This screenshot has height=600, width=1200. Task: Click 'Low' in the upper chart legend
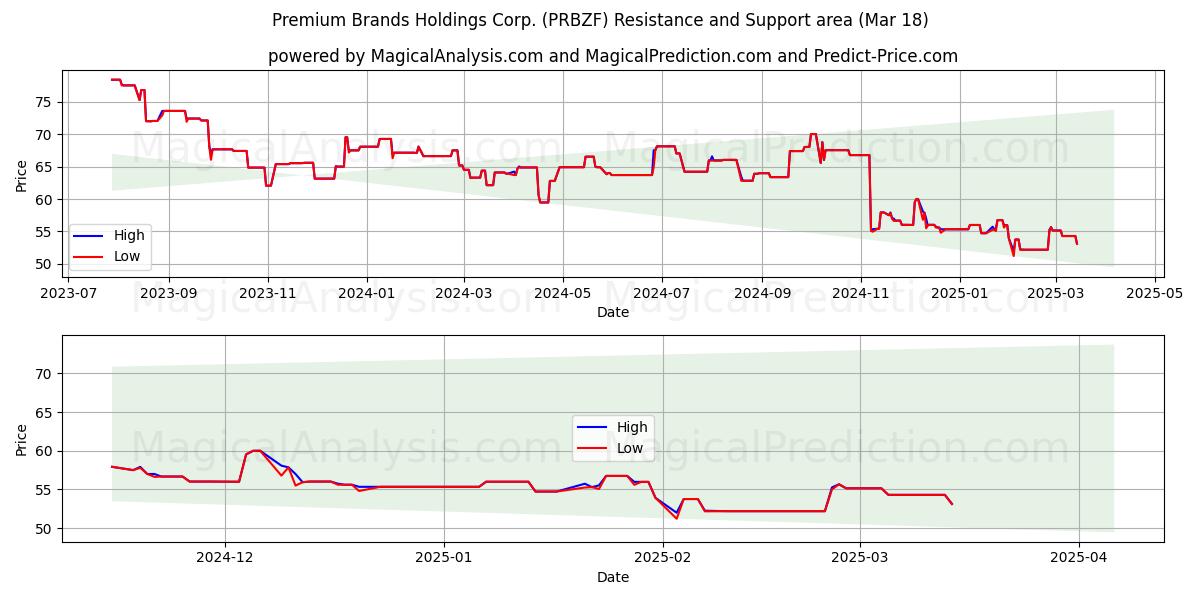click(127, 256)
